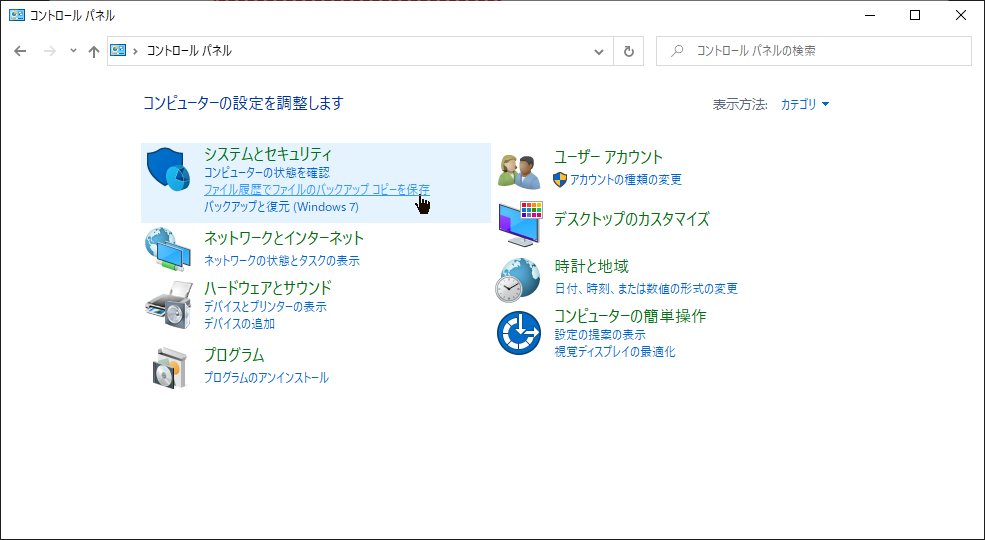The height and width of the screenshot is (540, 985).
Task: Open アカウントの種類の変更 link
Action: coord(626,180)
